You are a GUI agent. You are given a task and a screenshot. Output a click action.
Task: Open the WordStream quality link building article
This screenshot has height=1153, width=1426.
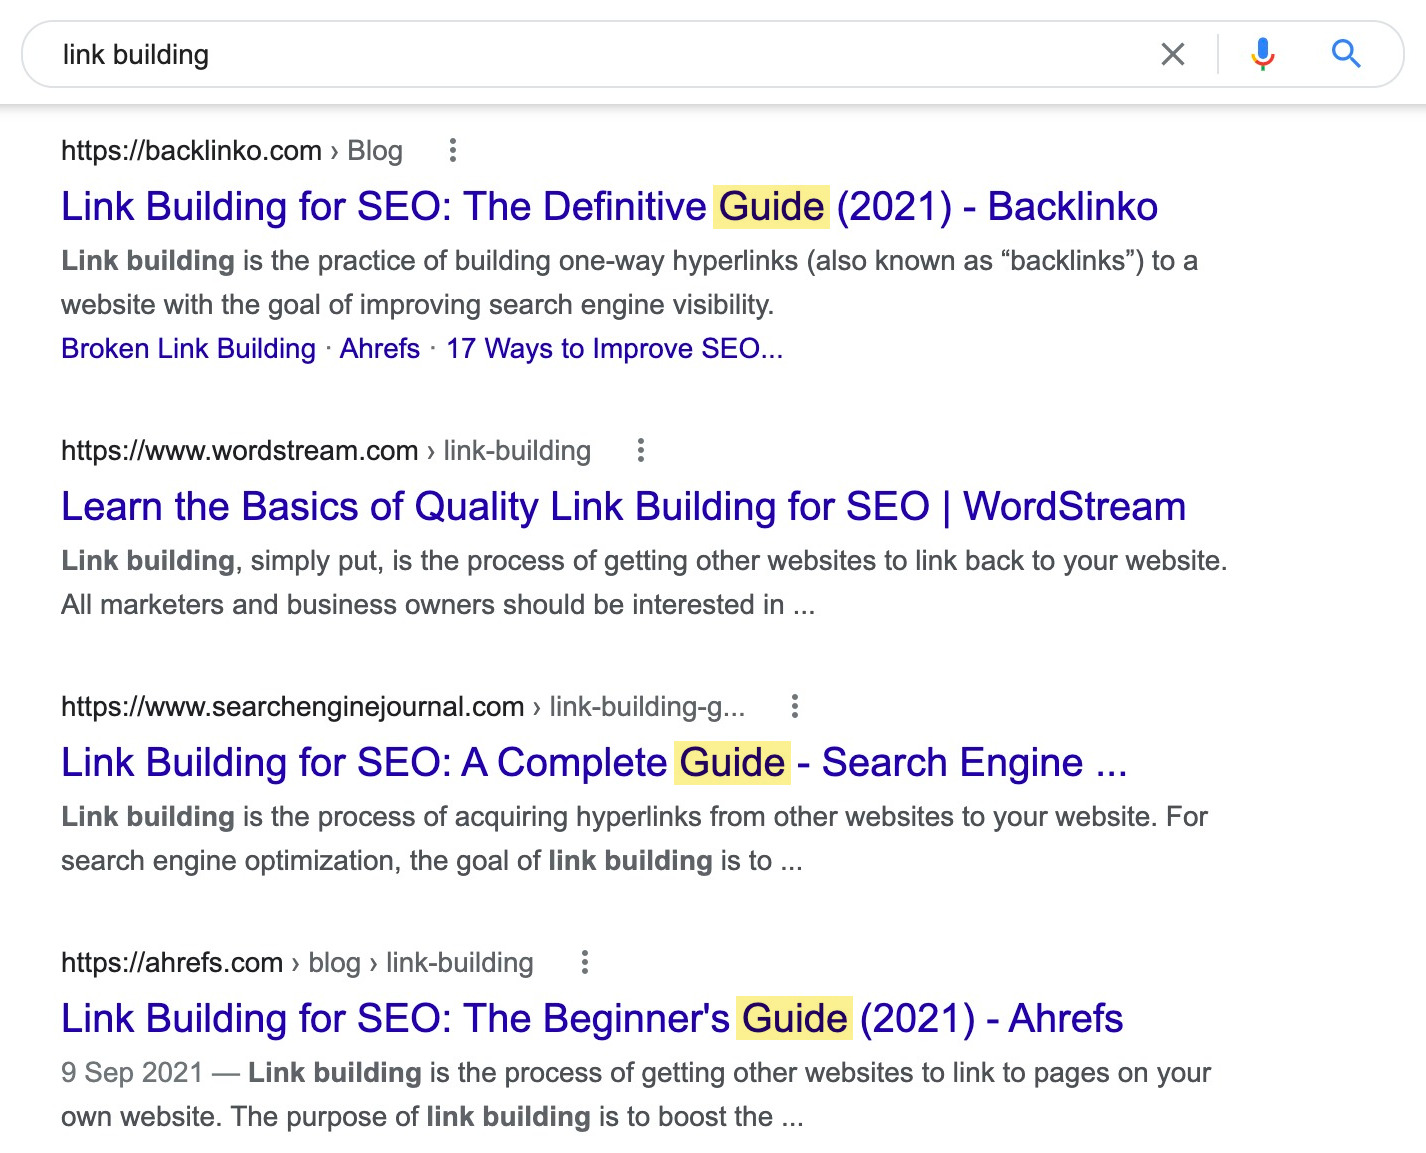[x=622, y=507]
